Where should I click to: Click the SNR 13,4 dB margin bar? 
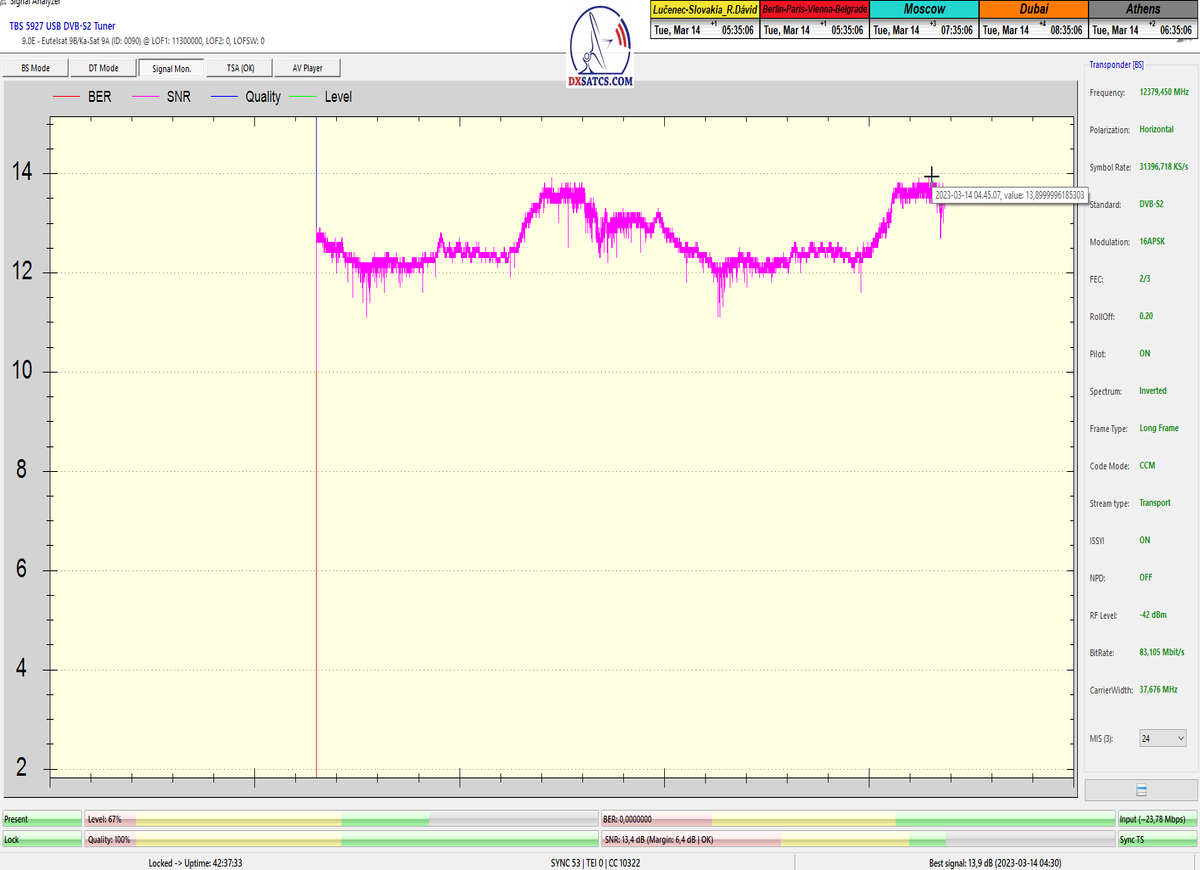[856, 840]
